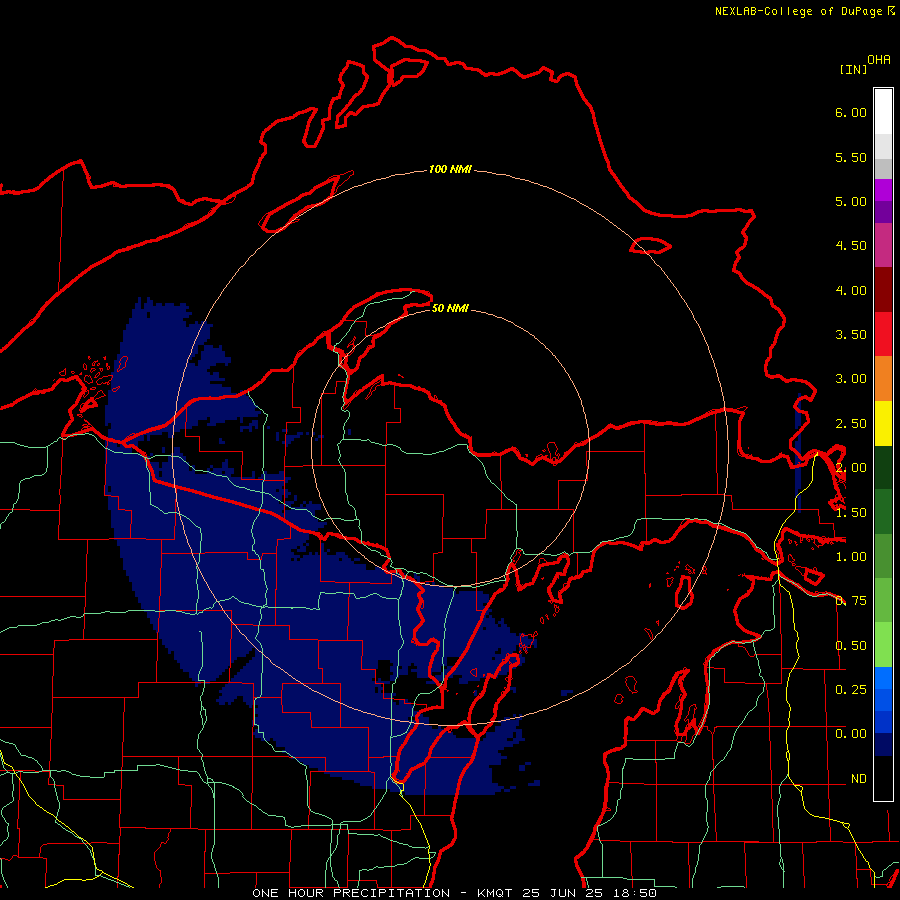The width and height of the screenshot is (900, 900).
Task: Select the light blue 0.25 legend swatch
Action: 883,678
